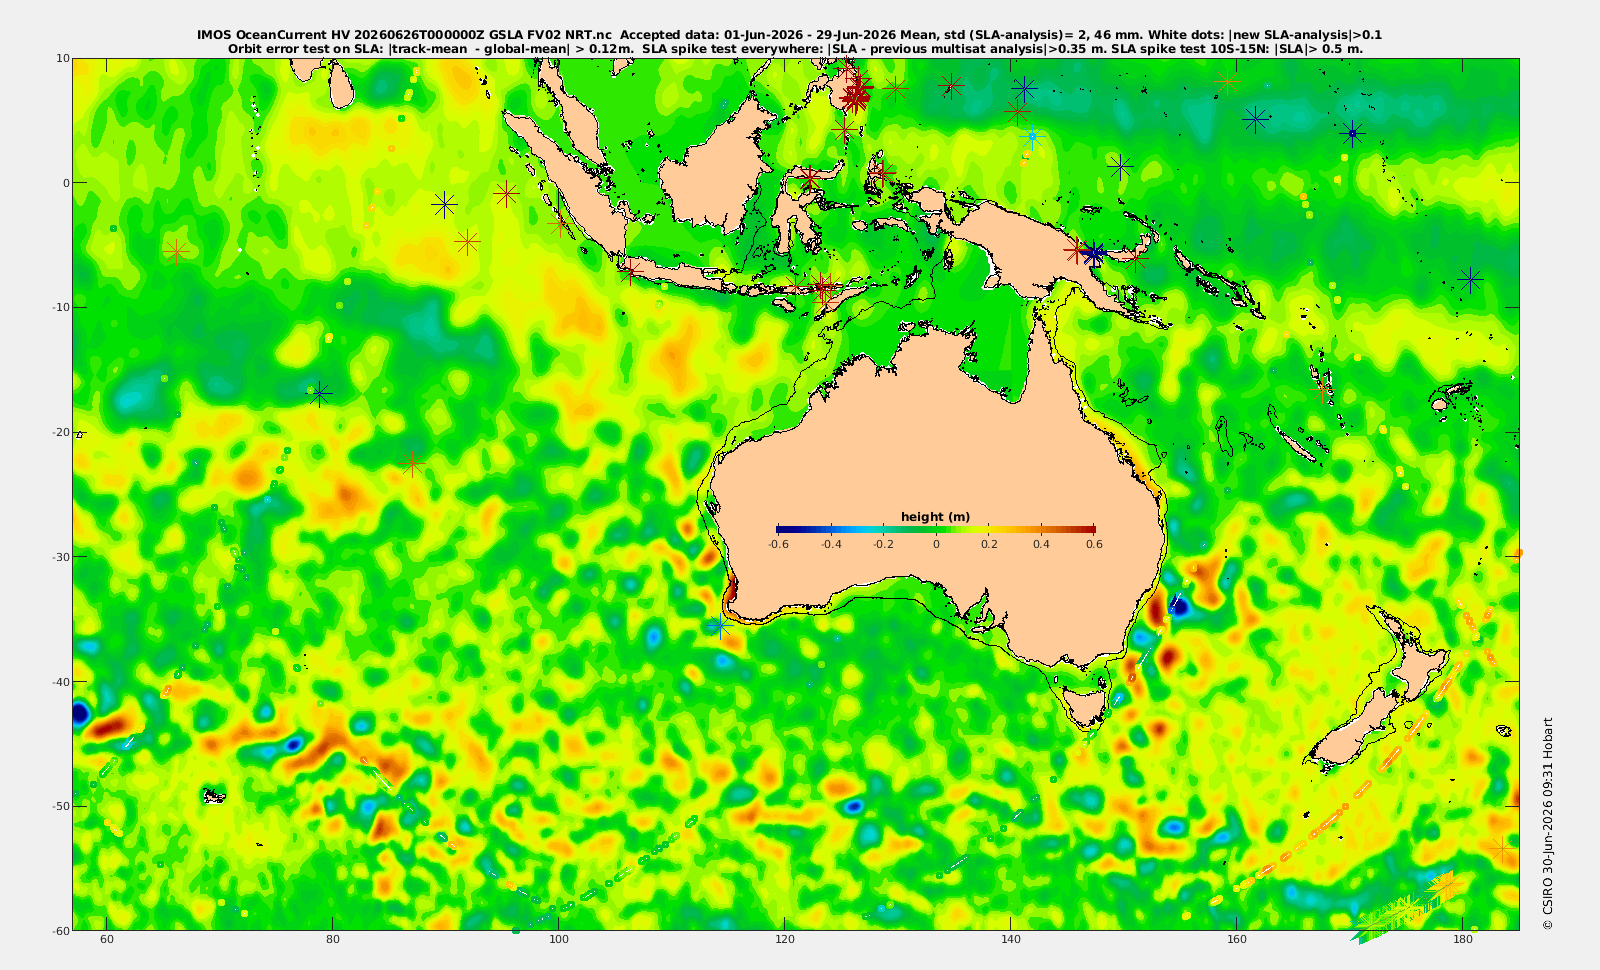This screenshot has height=970, width=1600.
Task: Click the 0.4 colorbar tick label
Action: click(1041, 544)
